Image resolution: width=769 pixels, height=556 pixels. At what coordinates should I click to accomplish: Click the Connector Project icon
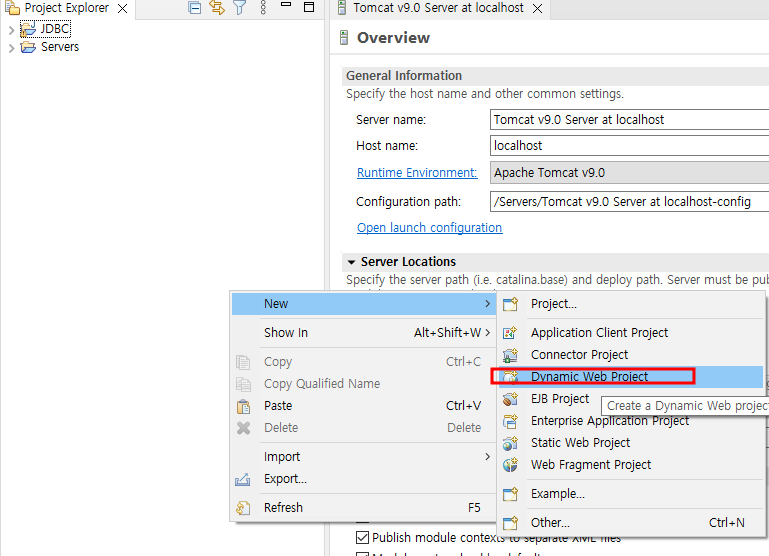(511, 355)
